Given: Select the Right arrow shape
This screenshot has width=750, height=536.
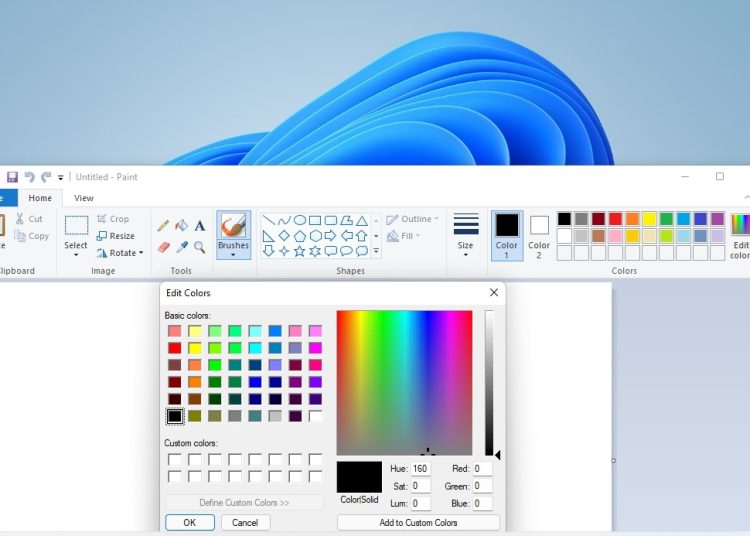Looking at the screenshot, I should [x=330, y=236].
